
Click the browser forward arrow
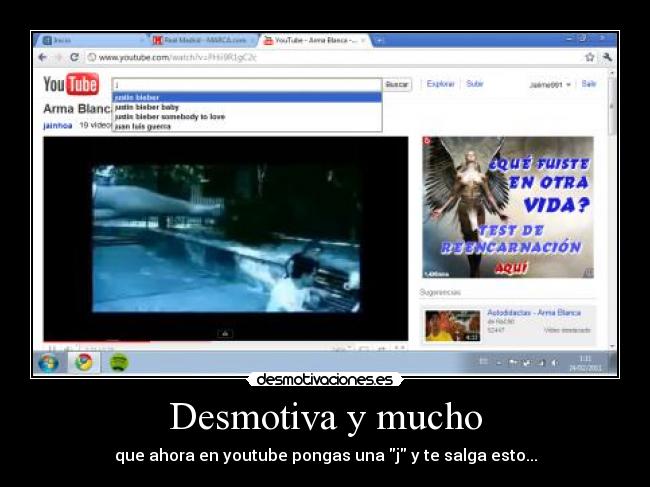[x=58, y=57]
